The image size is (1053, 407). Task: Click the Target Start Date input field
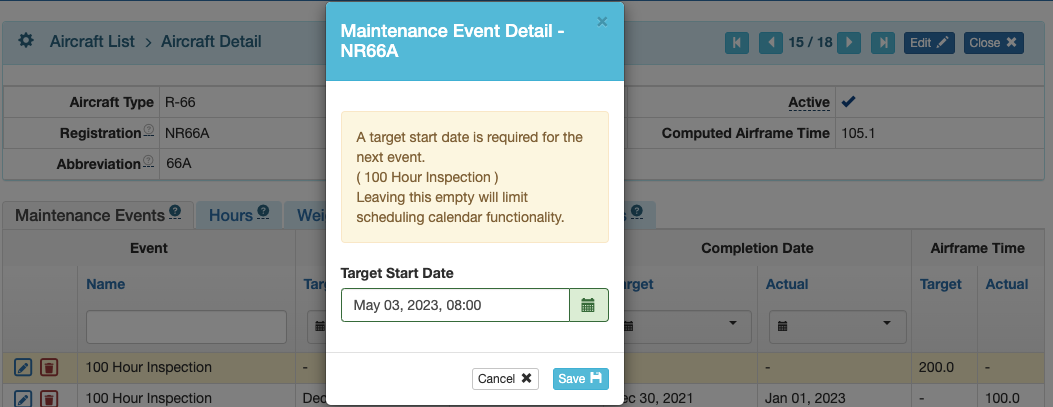point(455,305)
